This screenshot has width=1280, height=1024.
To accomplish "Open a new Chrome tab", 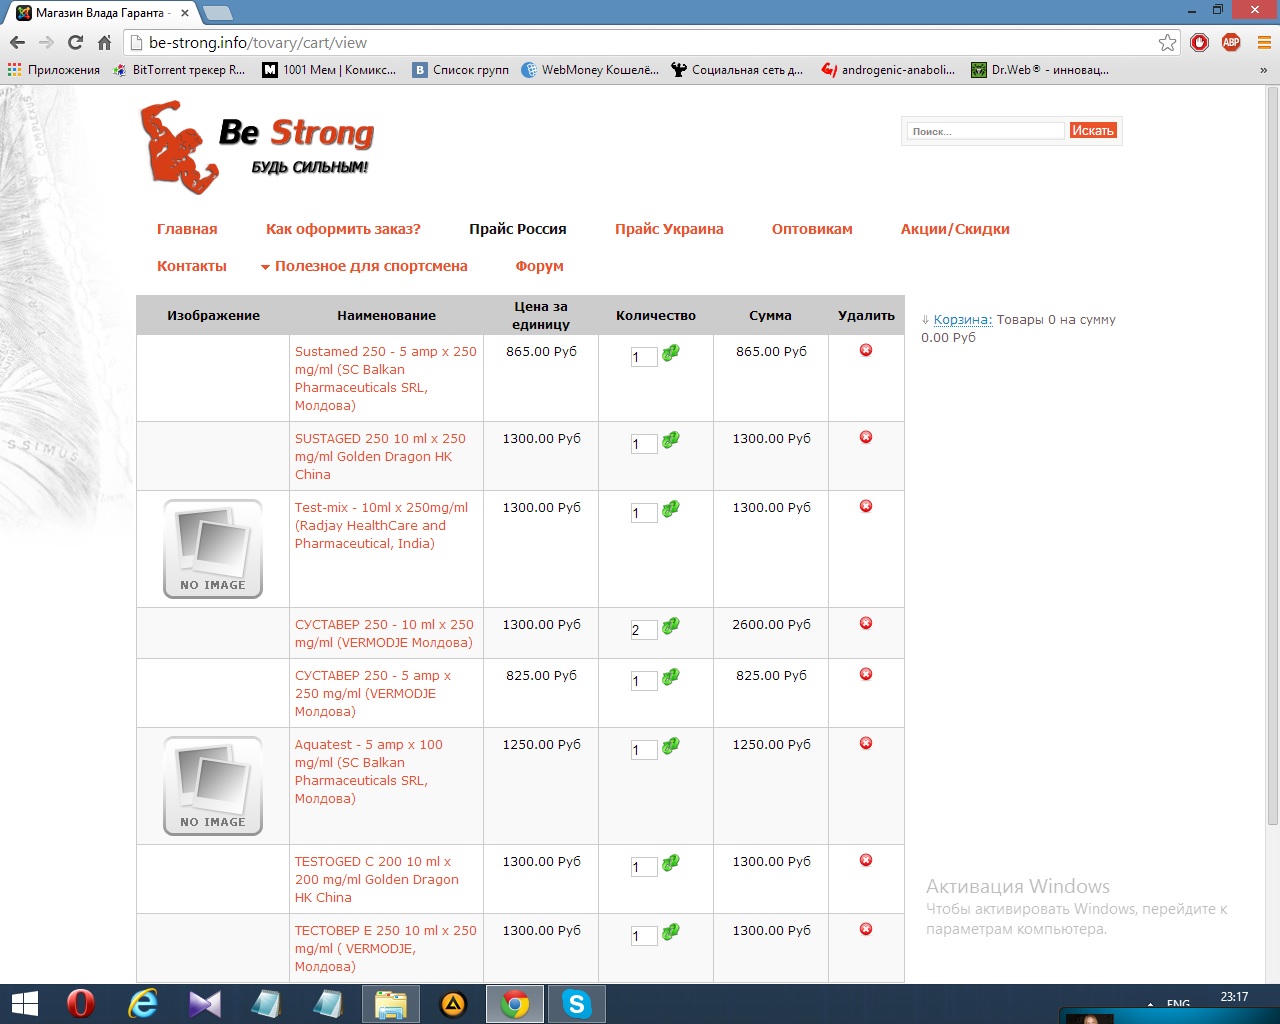I will pos(217,13).
